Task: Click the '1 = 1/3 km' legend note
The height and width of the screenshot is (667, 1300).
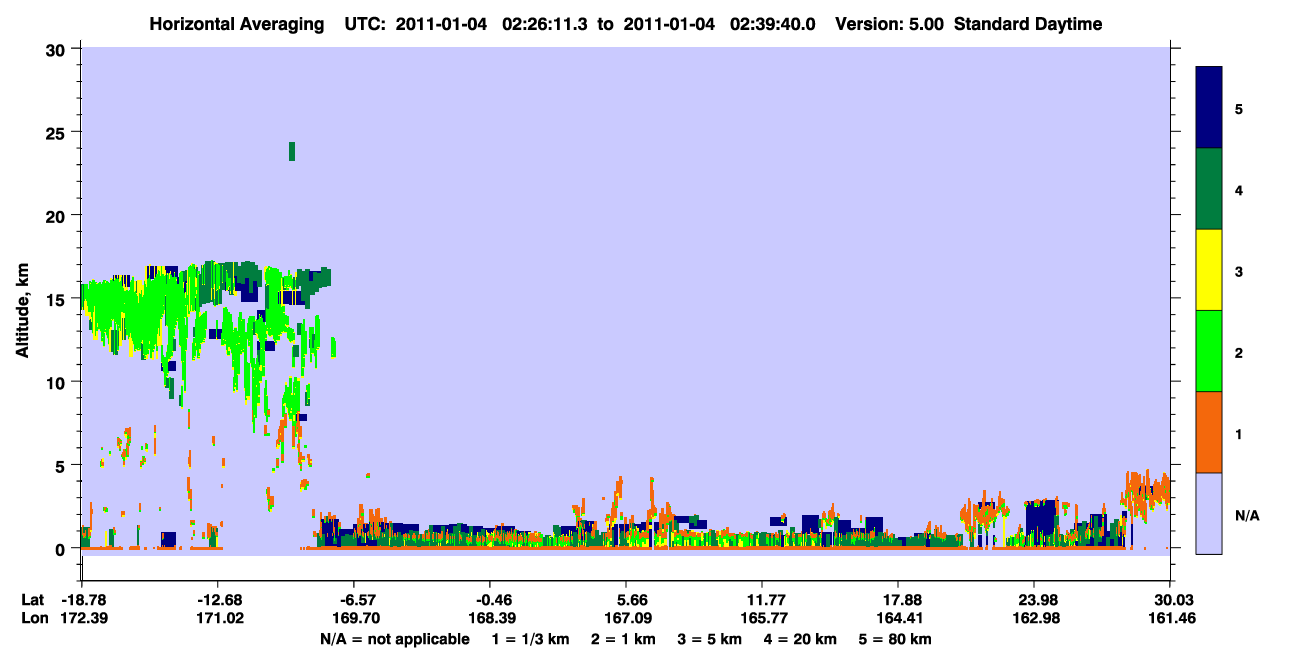Action: (x=530, y=639)
